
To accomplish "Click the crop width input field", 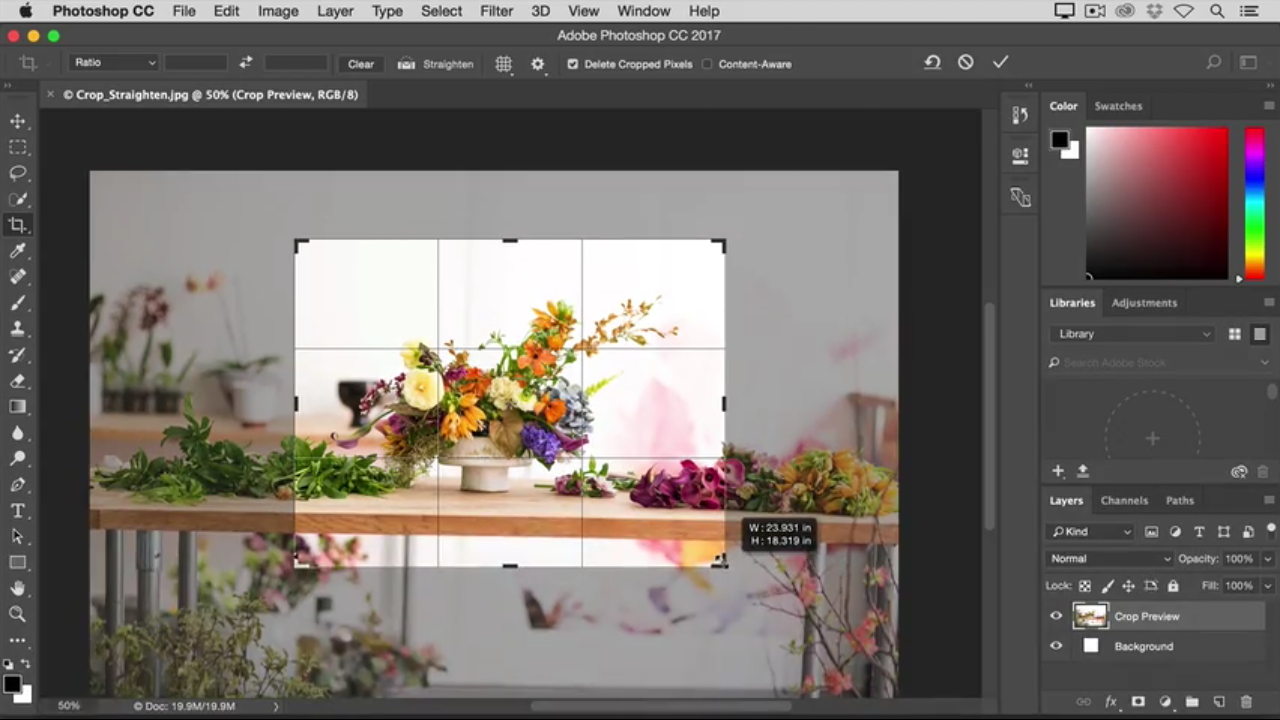I will (196, 63).
